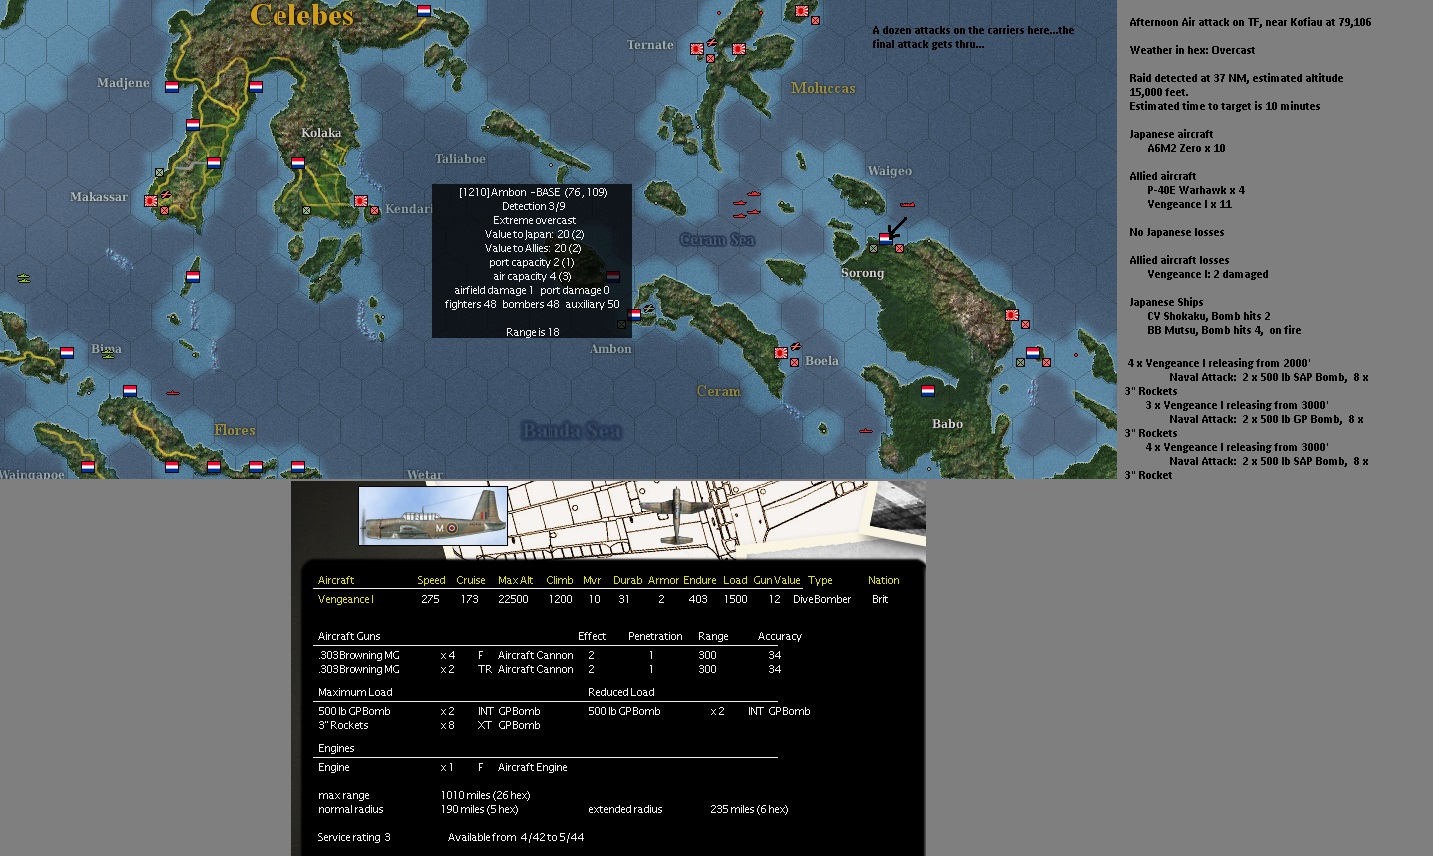
Task: Click 'Vengeance I' in the aircraft table row
Action: 345,599
